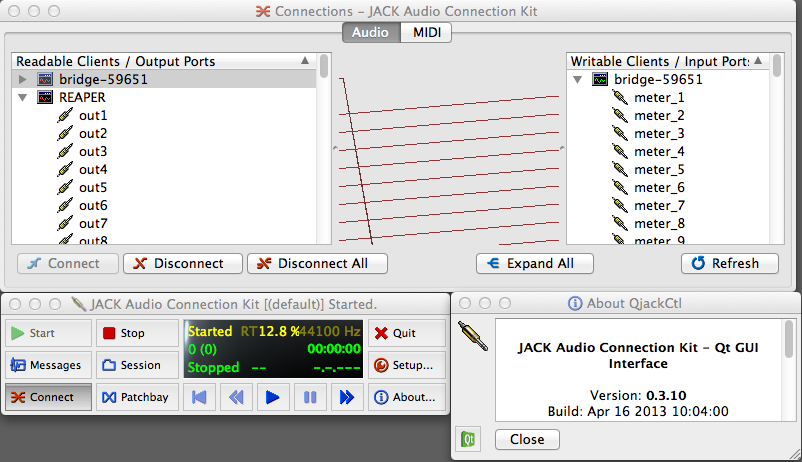Select out7 port plug icon
Image resolution: width=802 pixels, height=462 pixels.
coord(65,224)
